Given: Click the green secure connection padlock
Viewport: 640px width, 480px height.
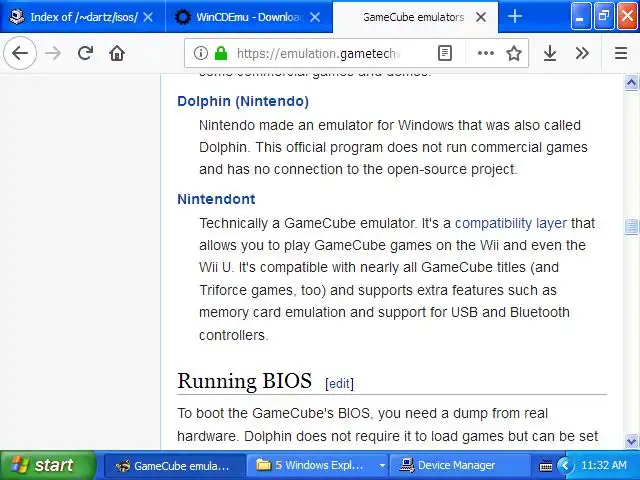Looking at the screenshot, I should (x=221, y=53).
